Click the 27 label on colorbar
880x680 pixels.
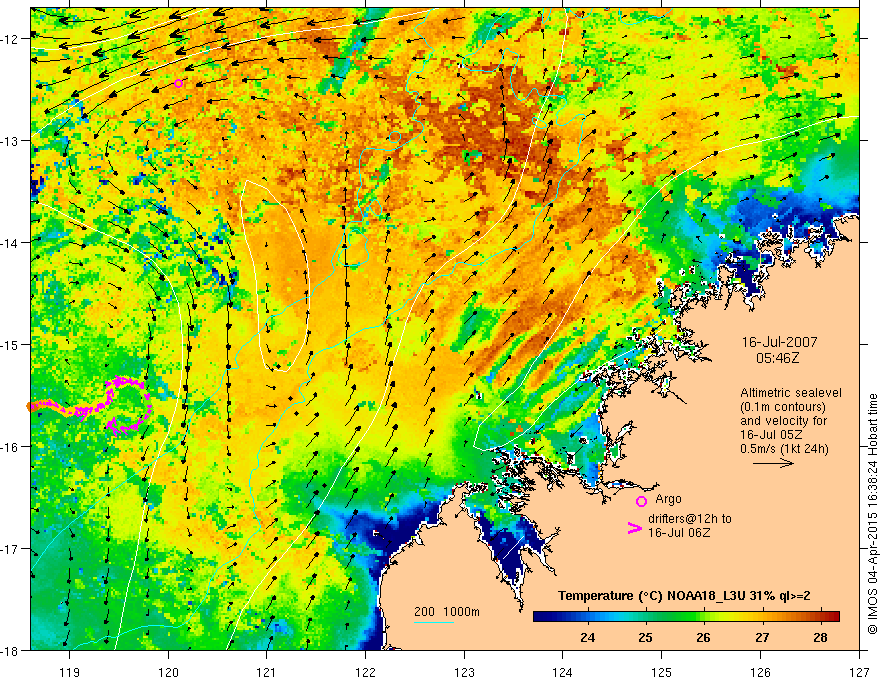click(762, 637)
